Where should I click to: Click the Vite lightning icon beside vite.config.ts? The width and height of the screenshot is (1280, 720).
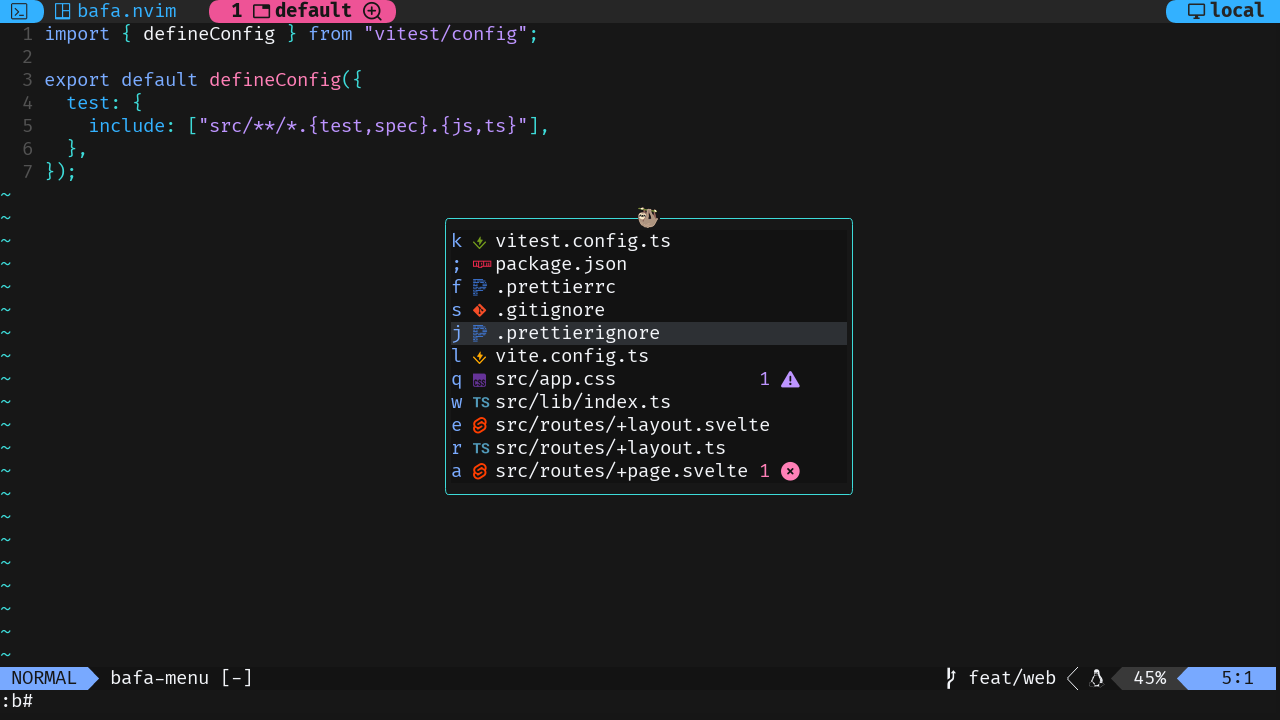[x=479, y=356]
